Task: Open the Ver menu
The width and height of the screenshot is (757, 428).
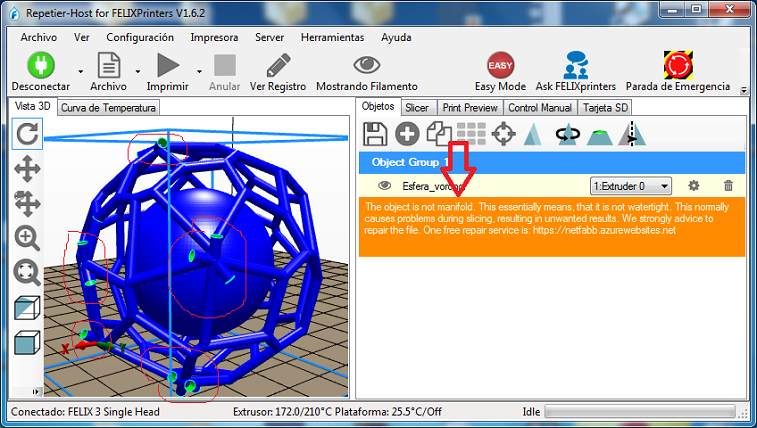Action: tap(82, 37)
